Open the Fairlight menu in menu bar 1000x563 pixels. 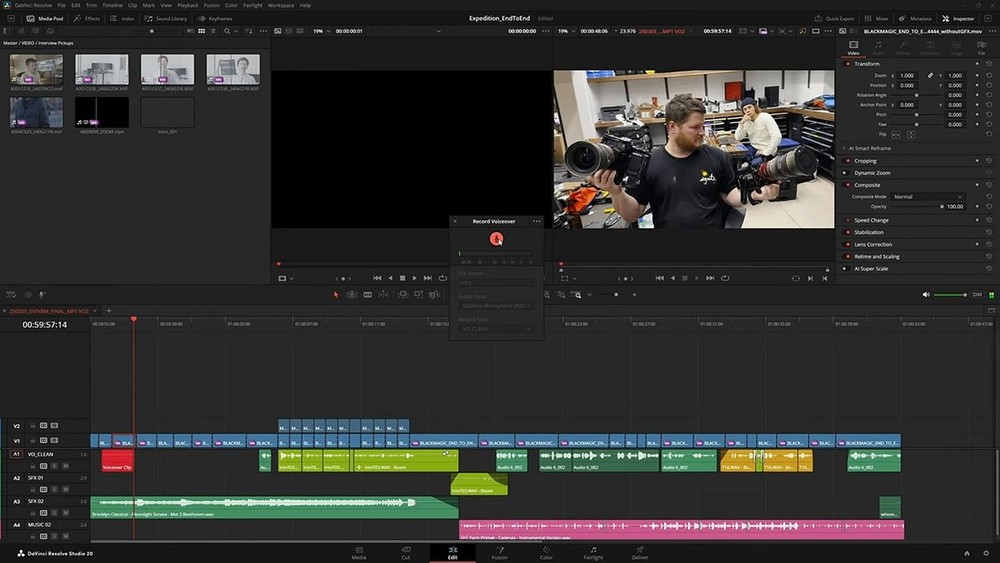tap(252, 5)
